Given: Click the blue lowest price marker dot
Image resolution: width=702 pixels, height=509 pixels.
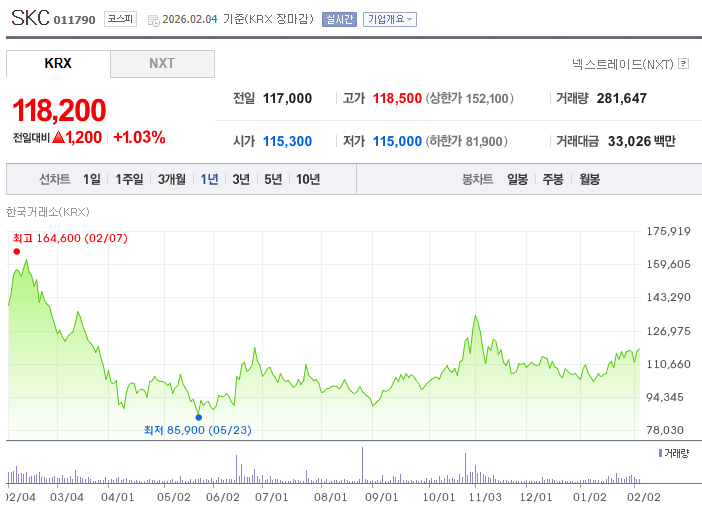Looking at the screenshot, I should pos(199,417).
